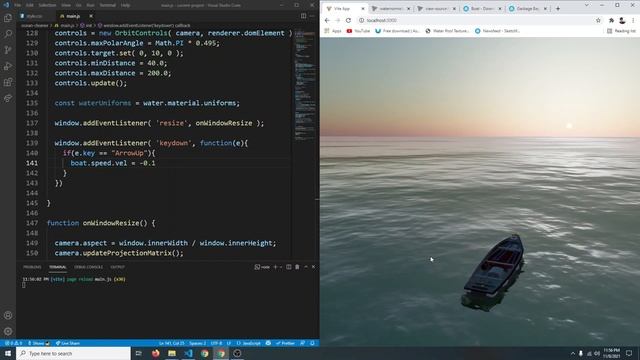The width and height of the screenshot is (640, 360).
Task: Bookmark this page with the star icon
Action: click(598, 20)
